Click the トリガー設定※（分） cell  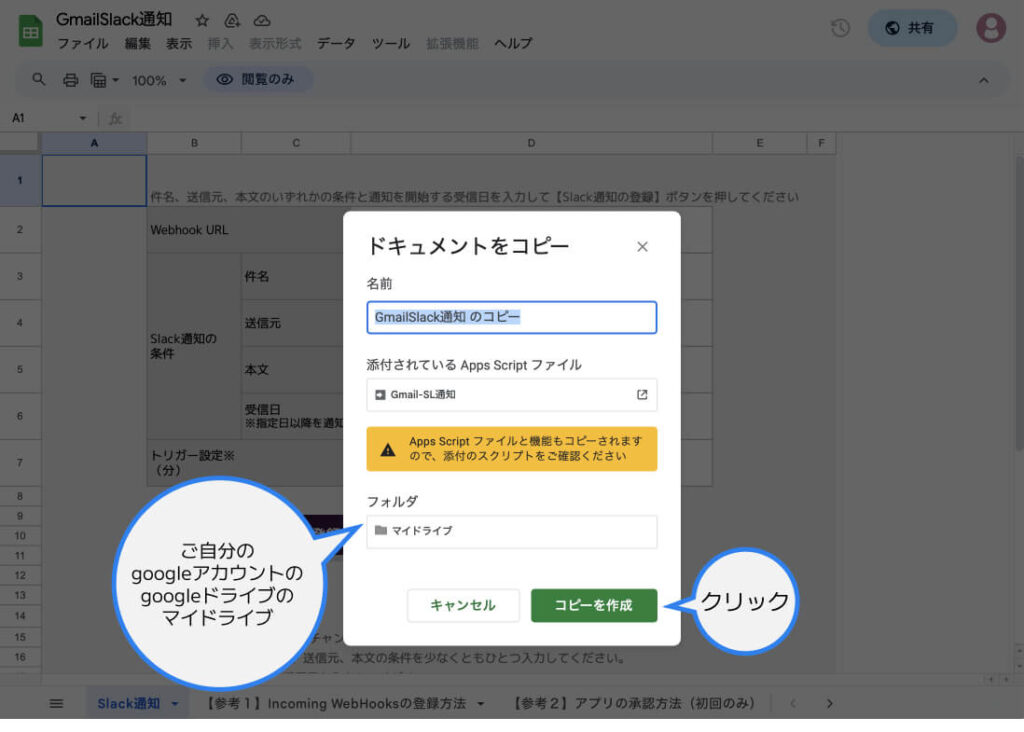click(246, 463)
